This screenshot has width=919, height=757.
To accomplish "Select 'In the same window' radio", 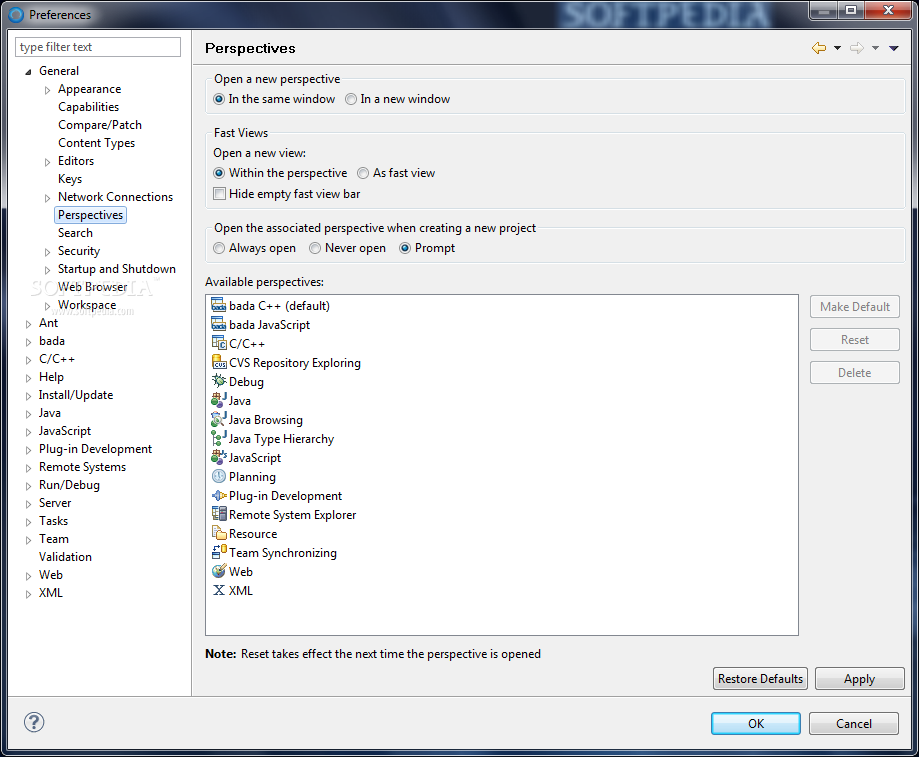I will pos(219,99).
